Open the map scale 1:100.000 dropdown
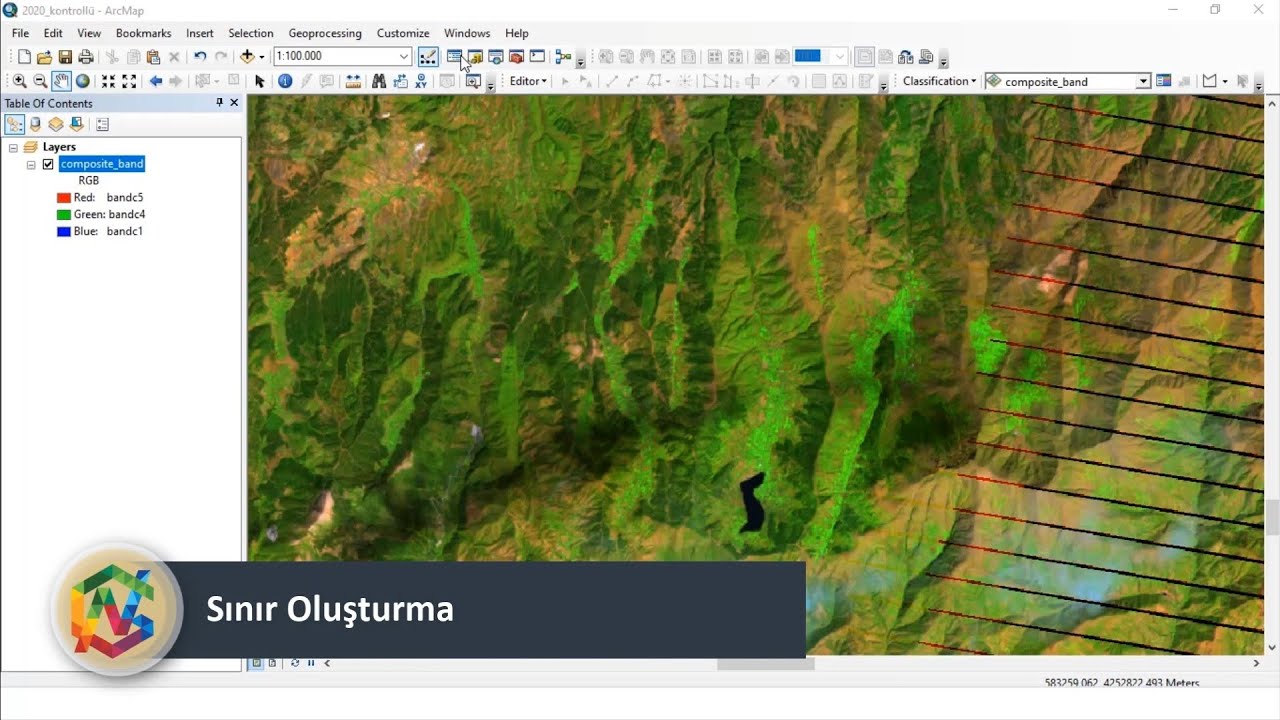The image size is (1280, 720). (x=404, y=57)
